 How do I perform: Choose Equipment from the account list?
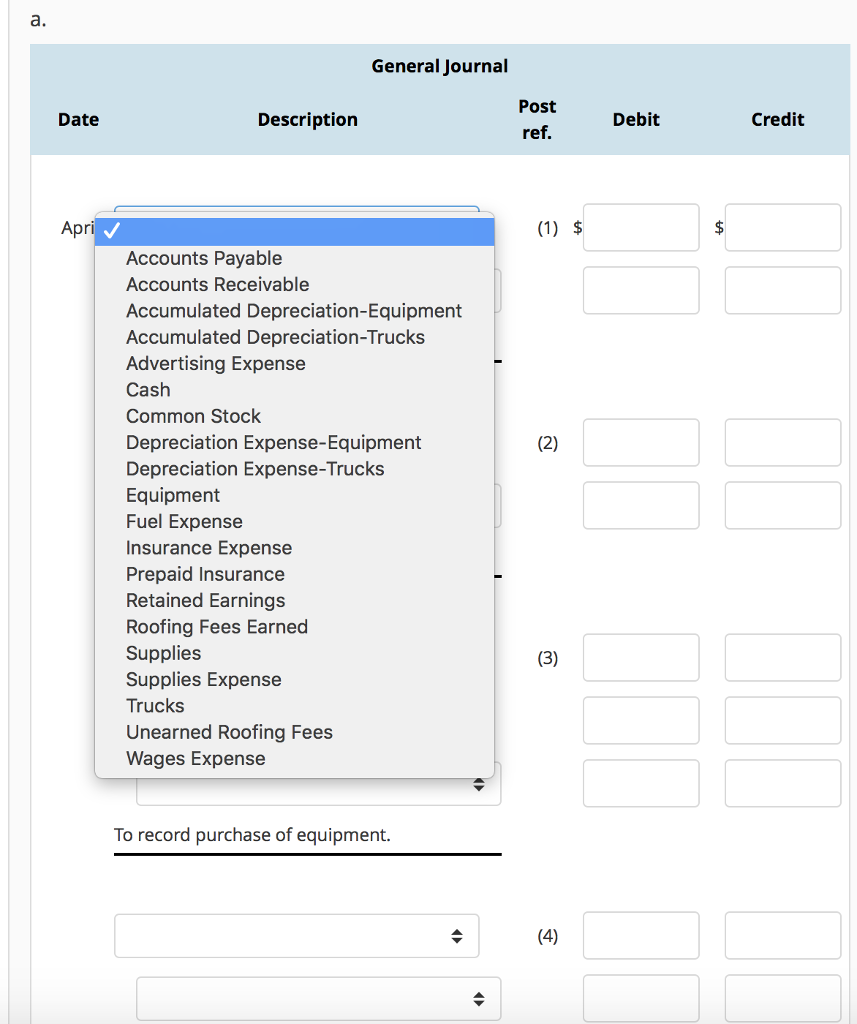click(x=172, y=495)
